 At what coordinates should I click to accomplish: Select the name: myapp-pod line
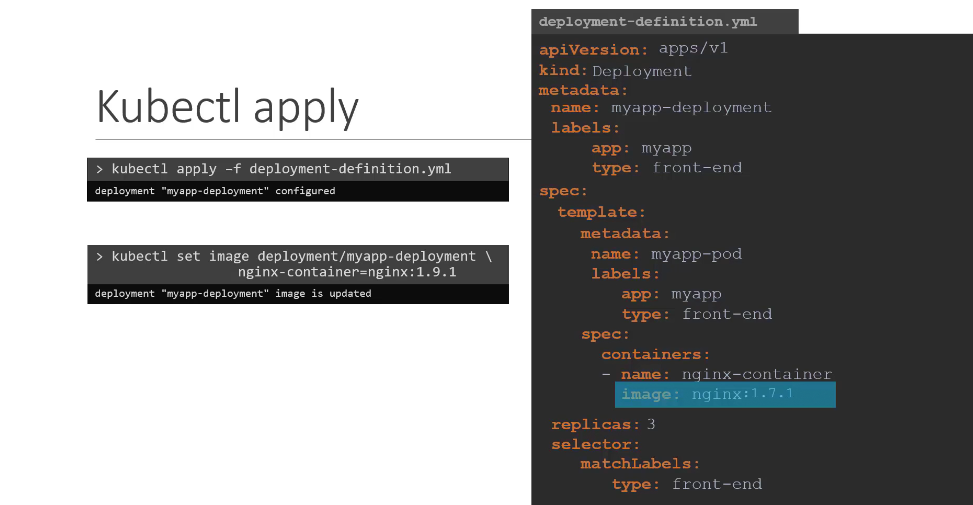point(666,254)
